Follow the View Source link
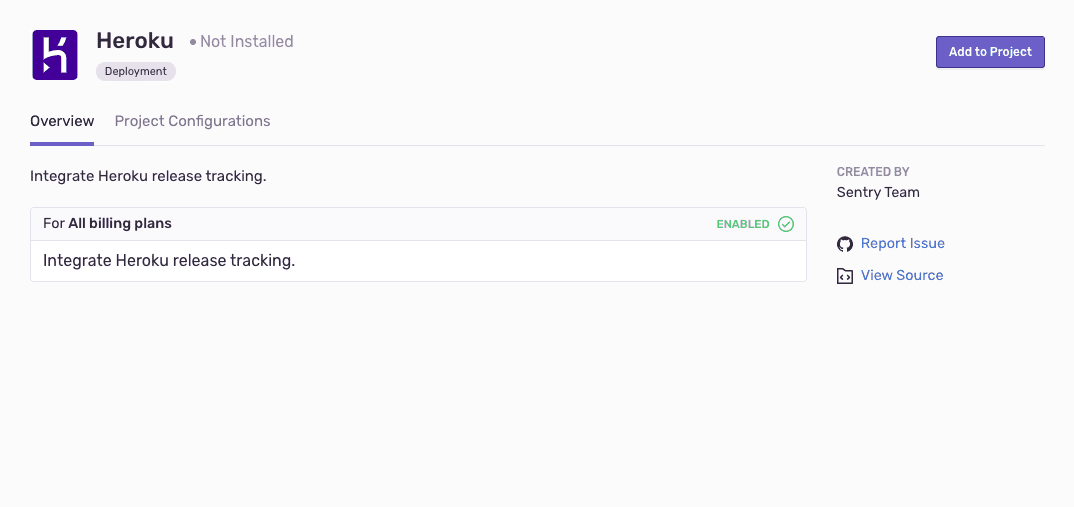The image size is (1074, 507). (x=901, y=275)
